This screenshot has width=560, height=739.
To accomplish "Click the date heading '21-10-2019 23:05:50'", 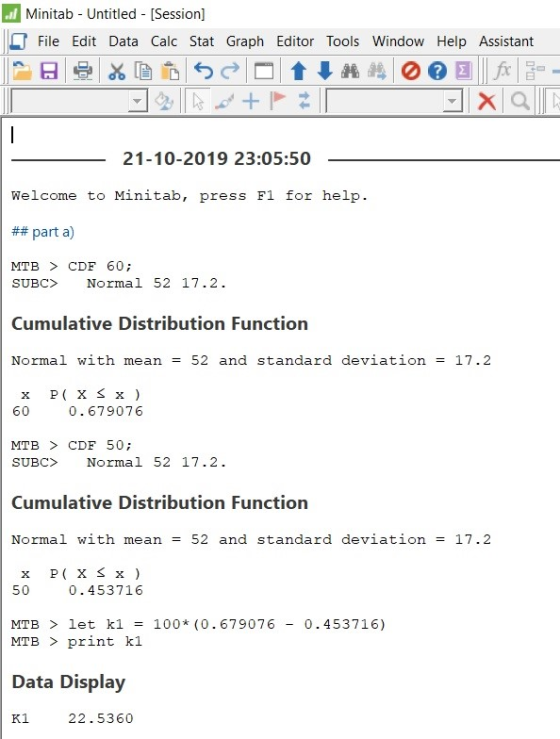I will (x=216, y=159).
